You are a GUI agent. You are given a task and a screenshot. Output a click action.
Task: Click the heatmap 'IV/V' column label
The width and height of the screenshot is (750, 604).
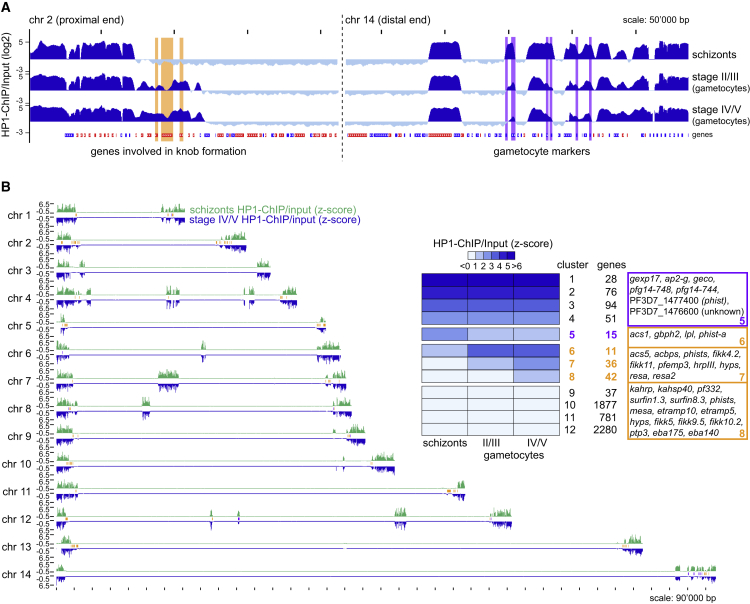tap(536, 443)
